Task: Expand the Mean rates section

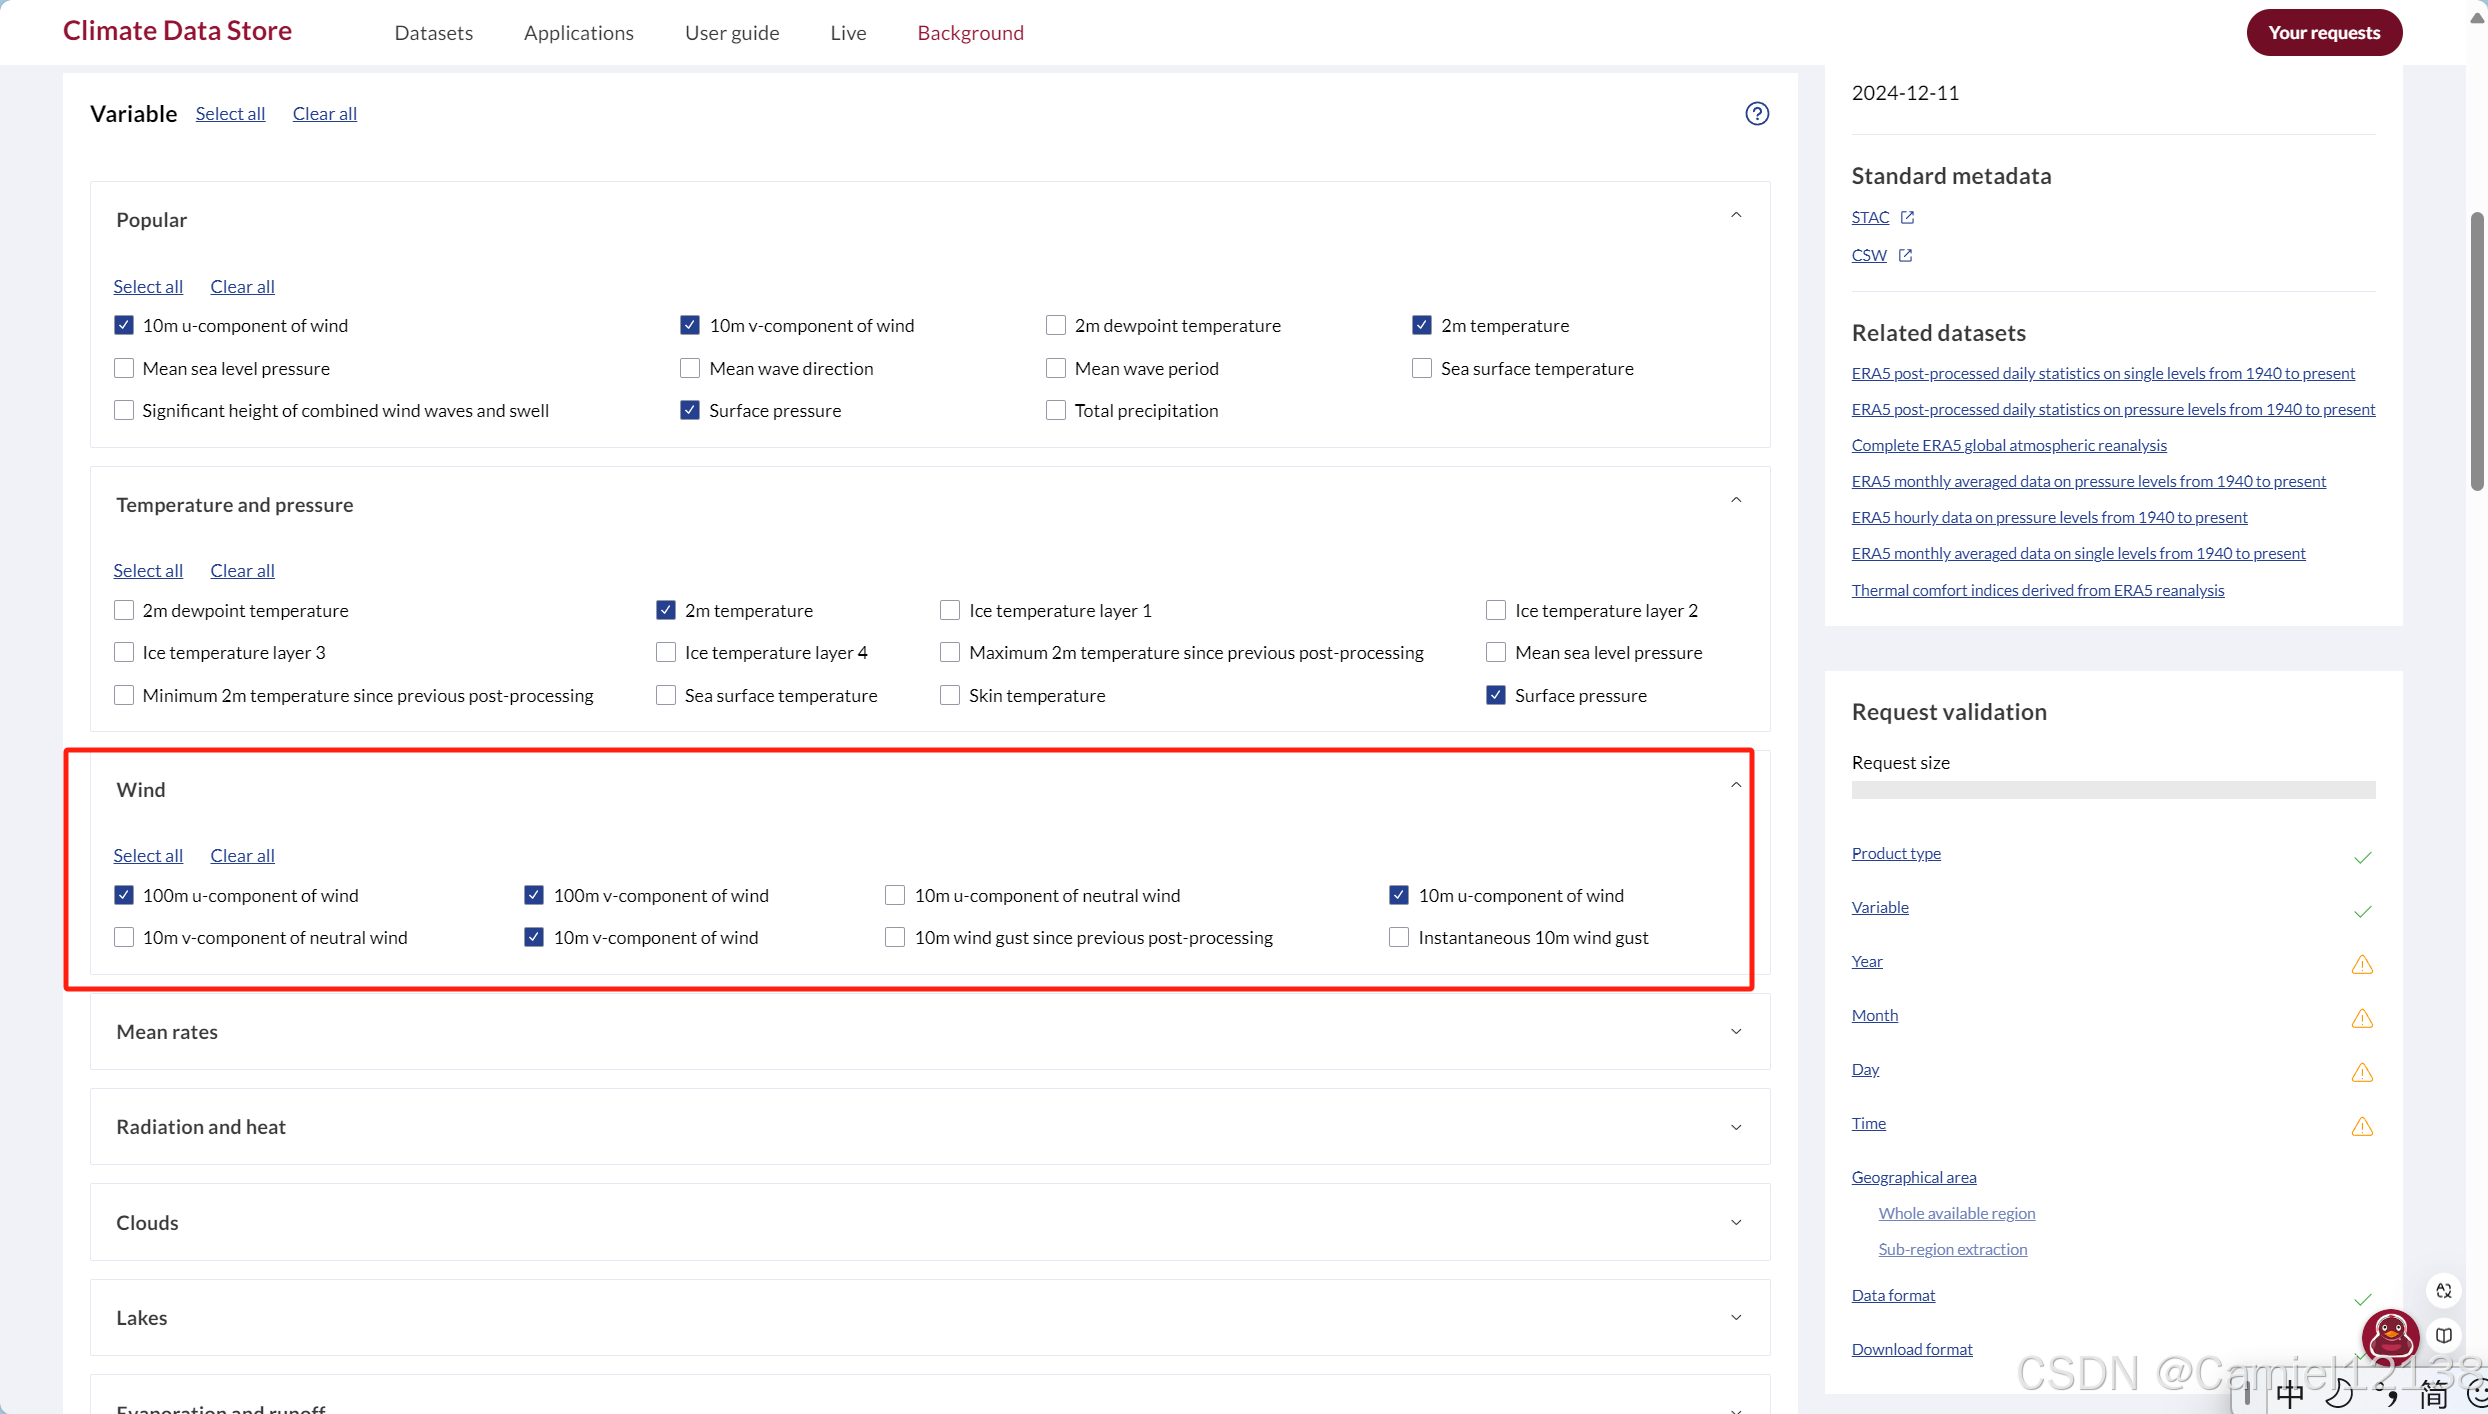Action: (x=1736, y=1032)
